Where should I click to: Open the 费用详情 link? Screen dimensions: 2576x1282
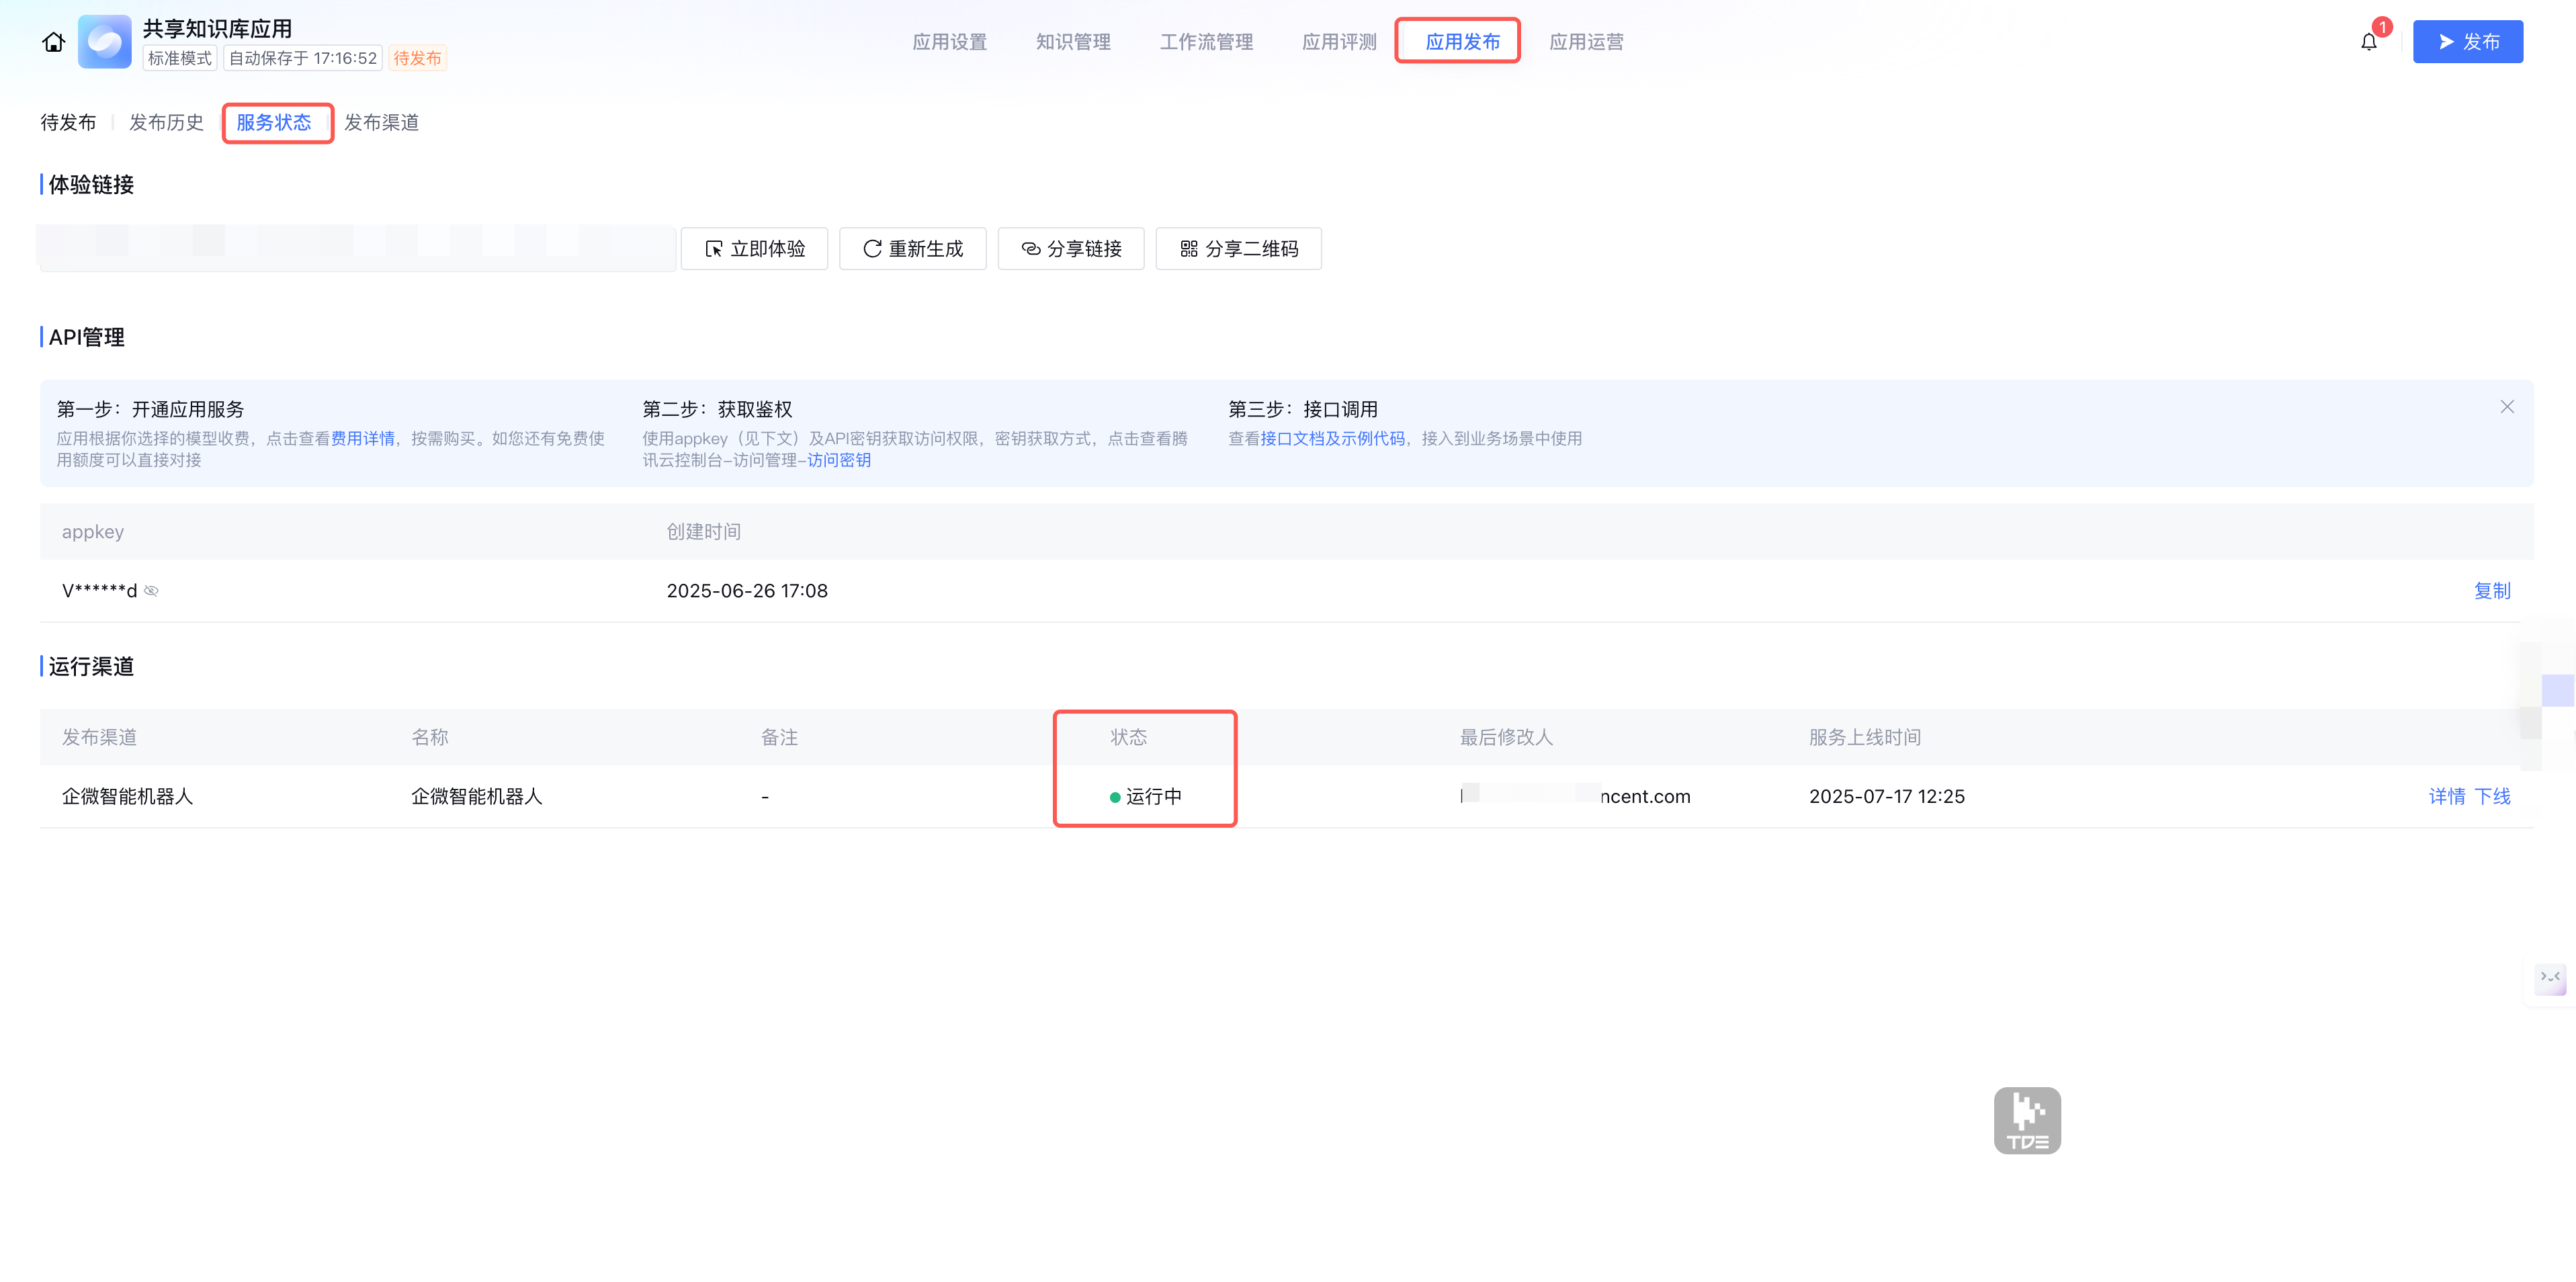coord(362,439)
